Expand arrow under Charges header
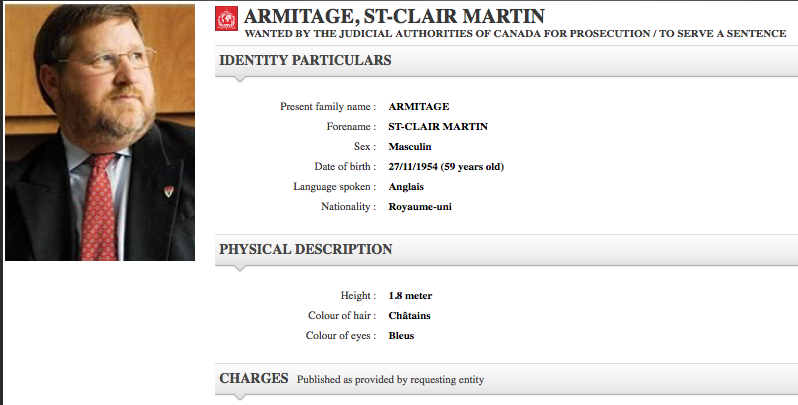The image size is (798, 405). pyautogui.click(x=239, y=397)
